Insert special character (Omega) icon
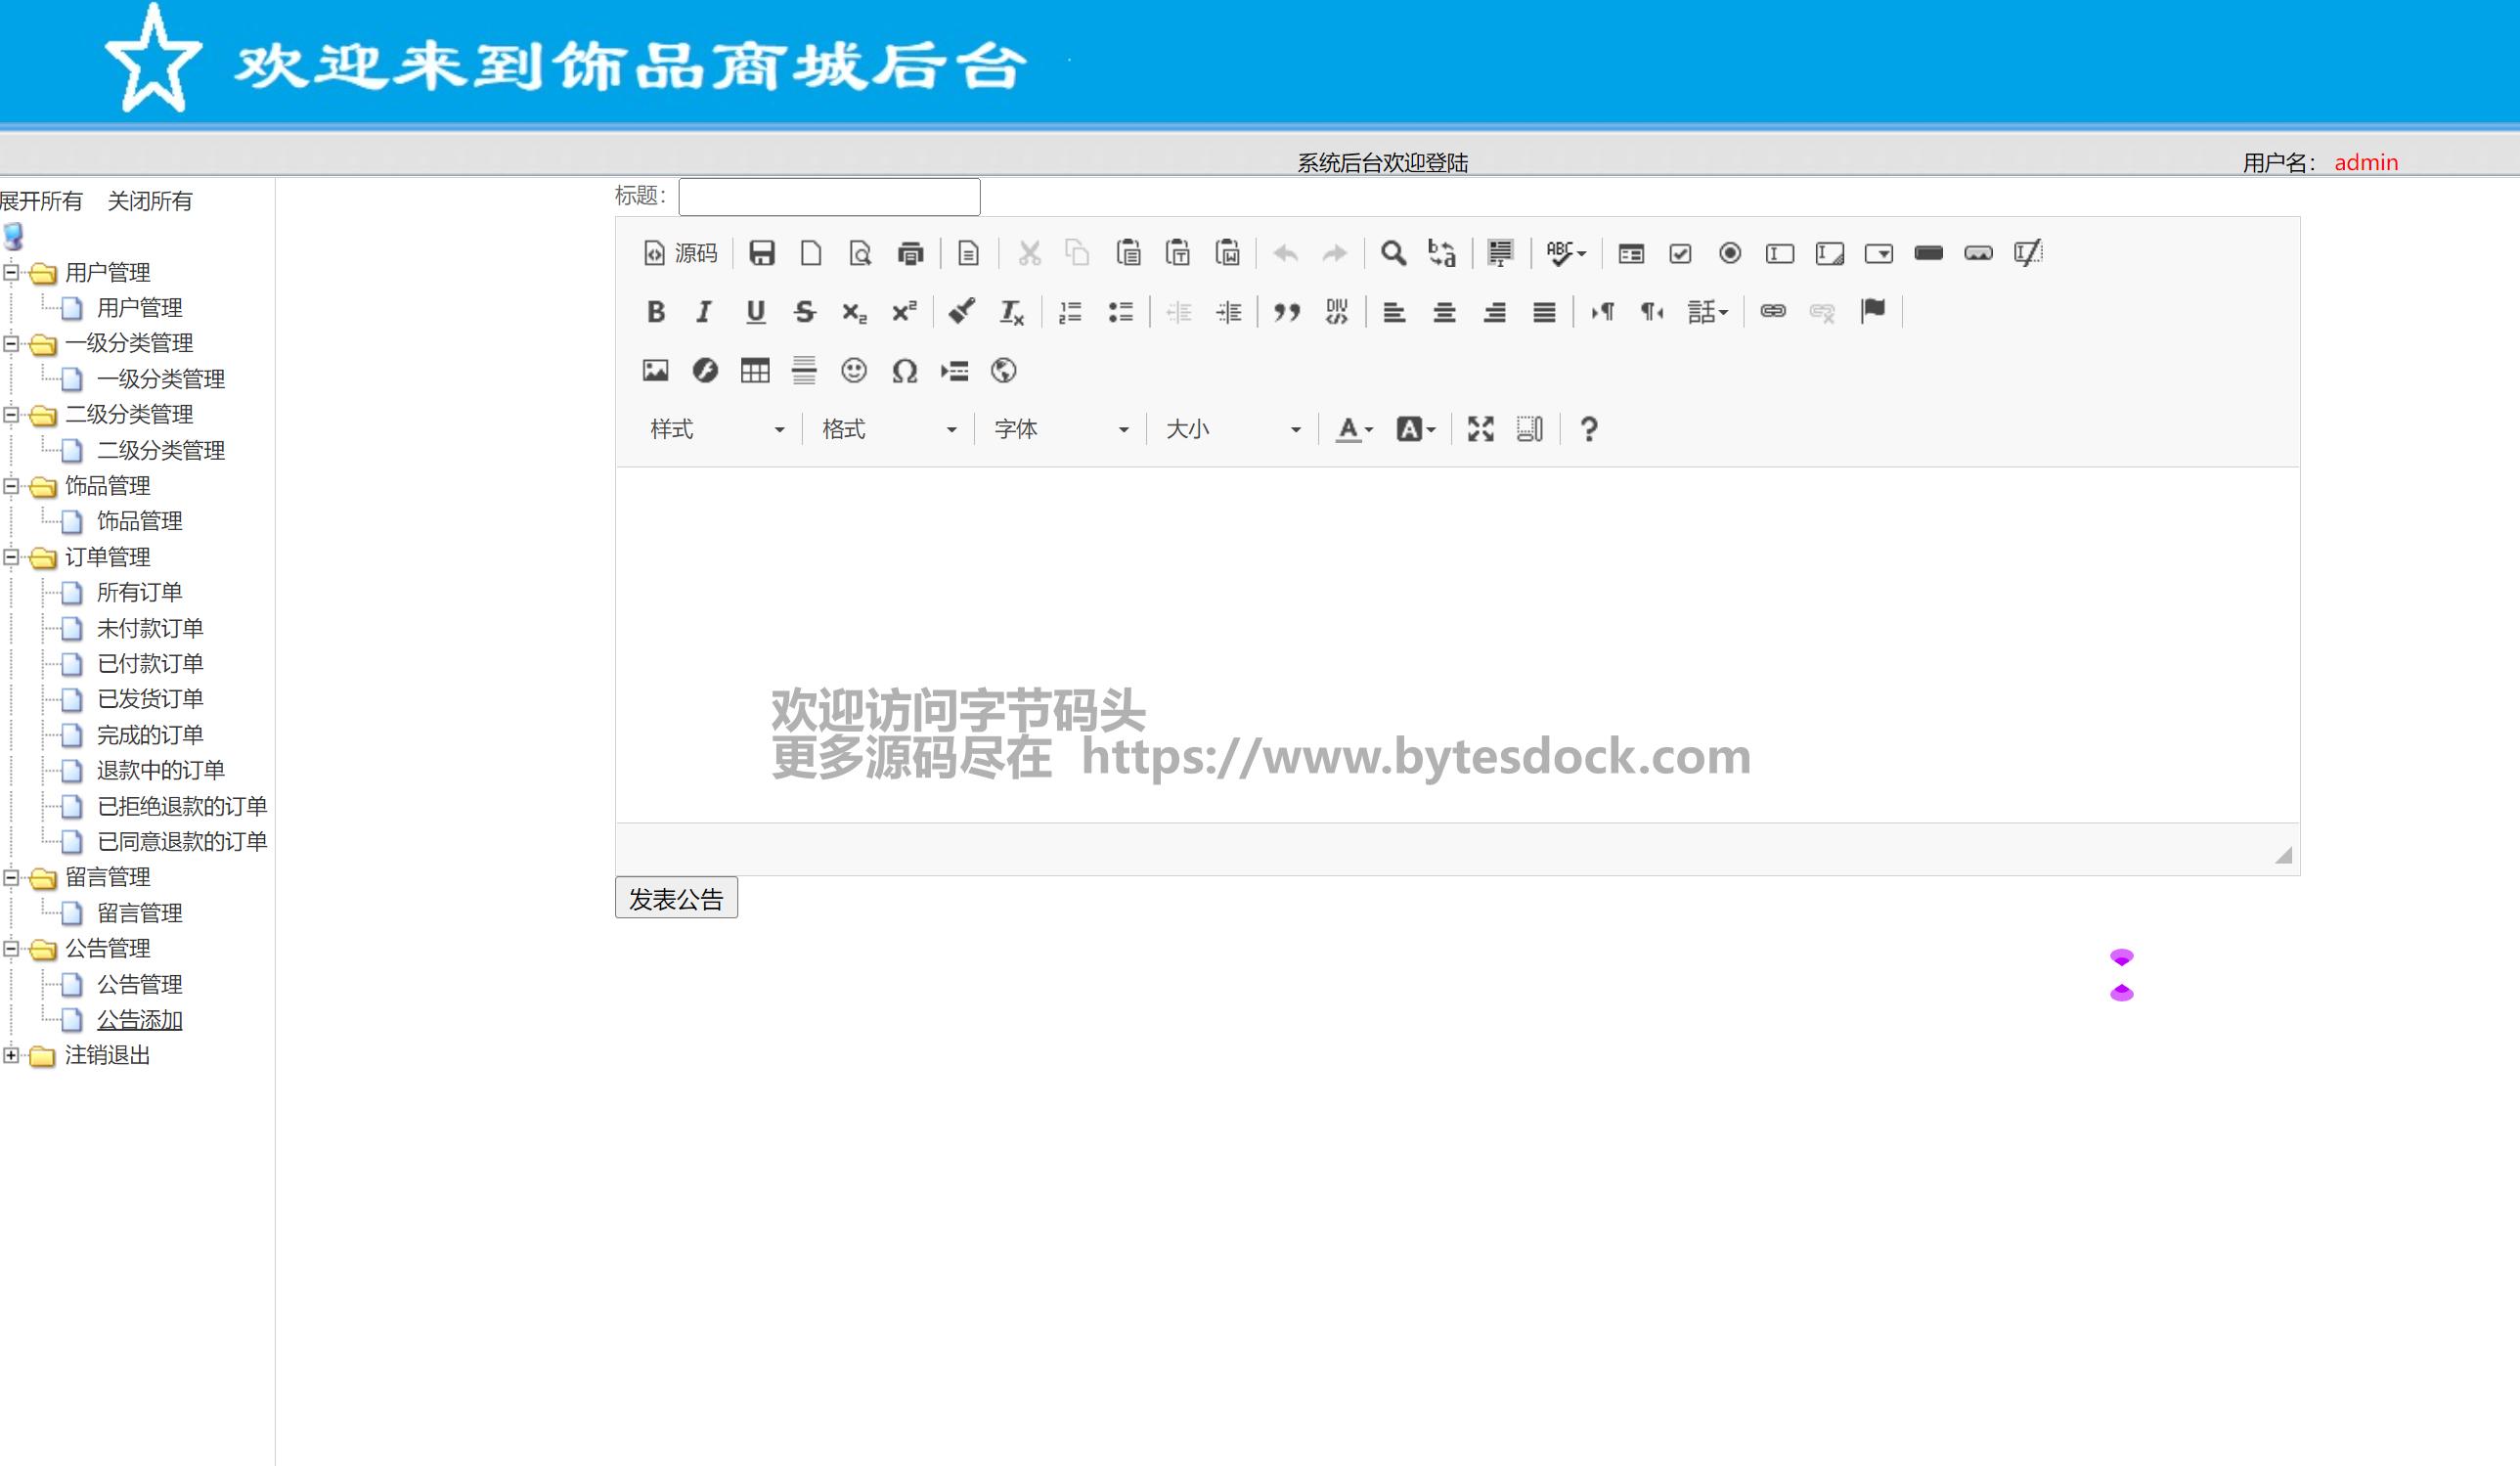The height and width of the screenshot is (1466, 2520). click(x=904, y=371)
